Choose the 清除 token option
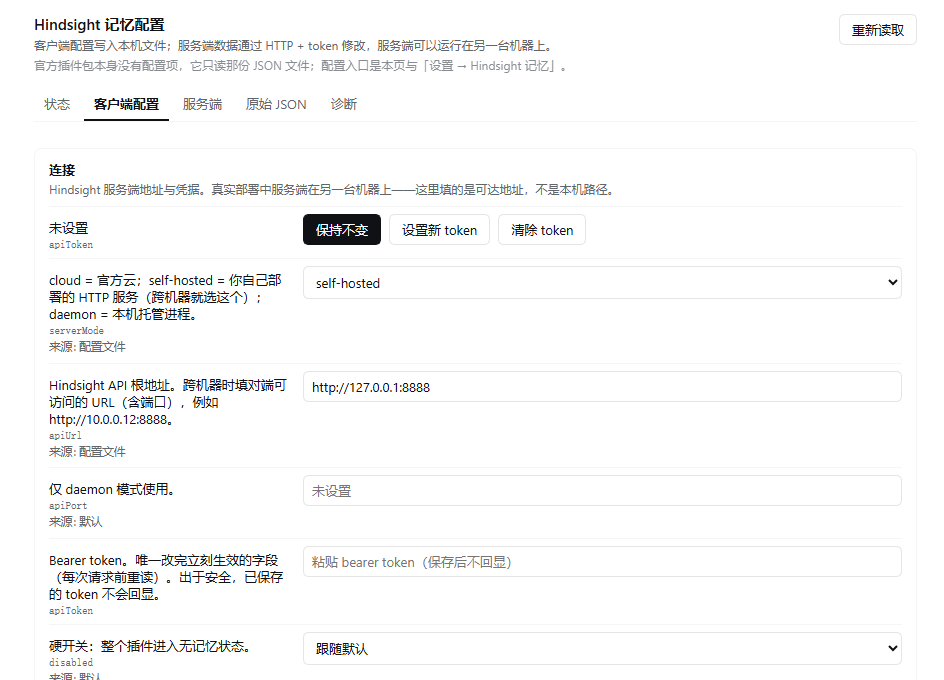This screenshot has height=680, width=944. pyautogui.click(x=542, y=229)
